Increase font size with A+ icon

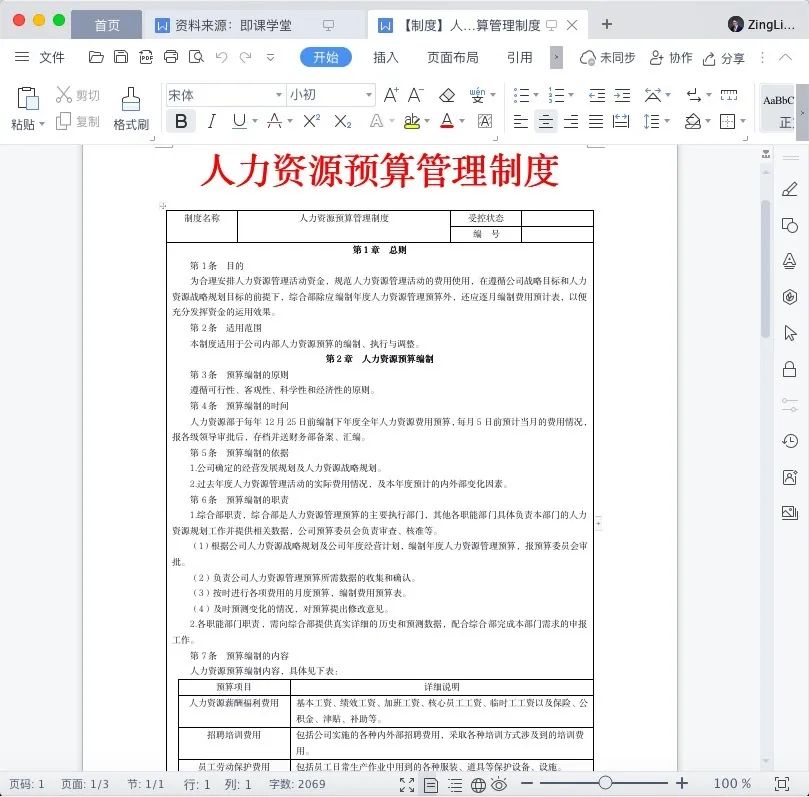391,94
